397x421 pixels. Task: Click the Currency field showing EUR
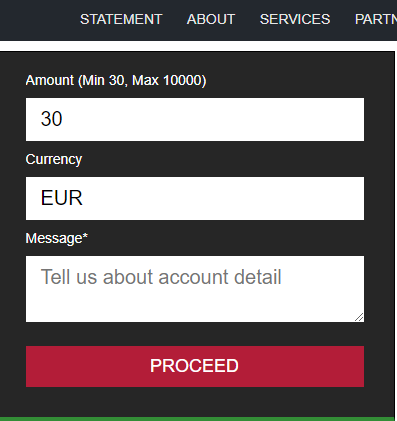pyautogui.click(x=195, y=198)
